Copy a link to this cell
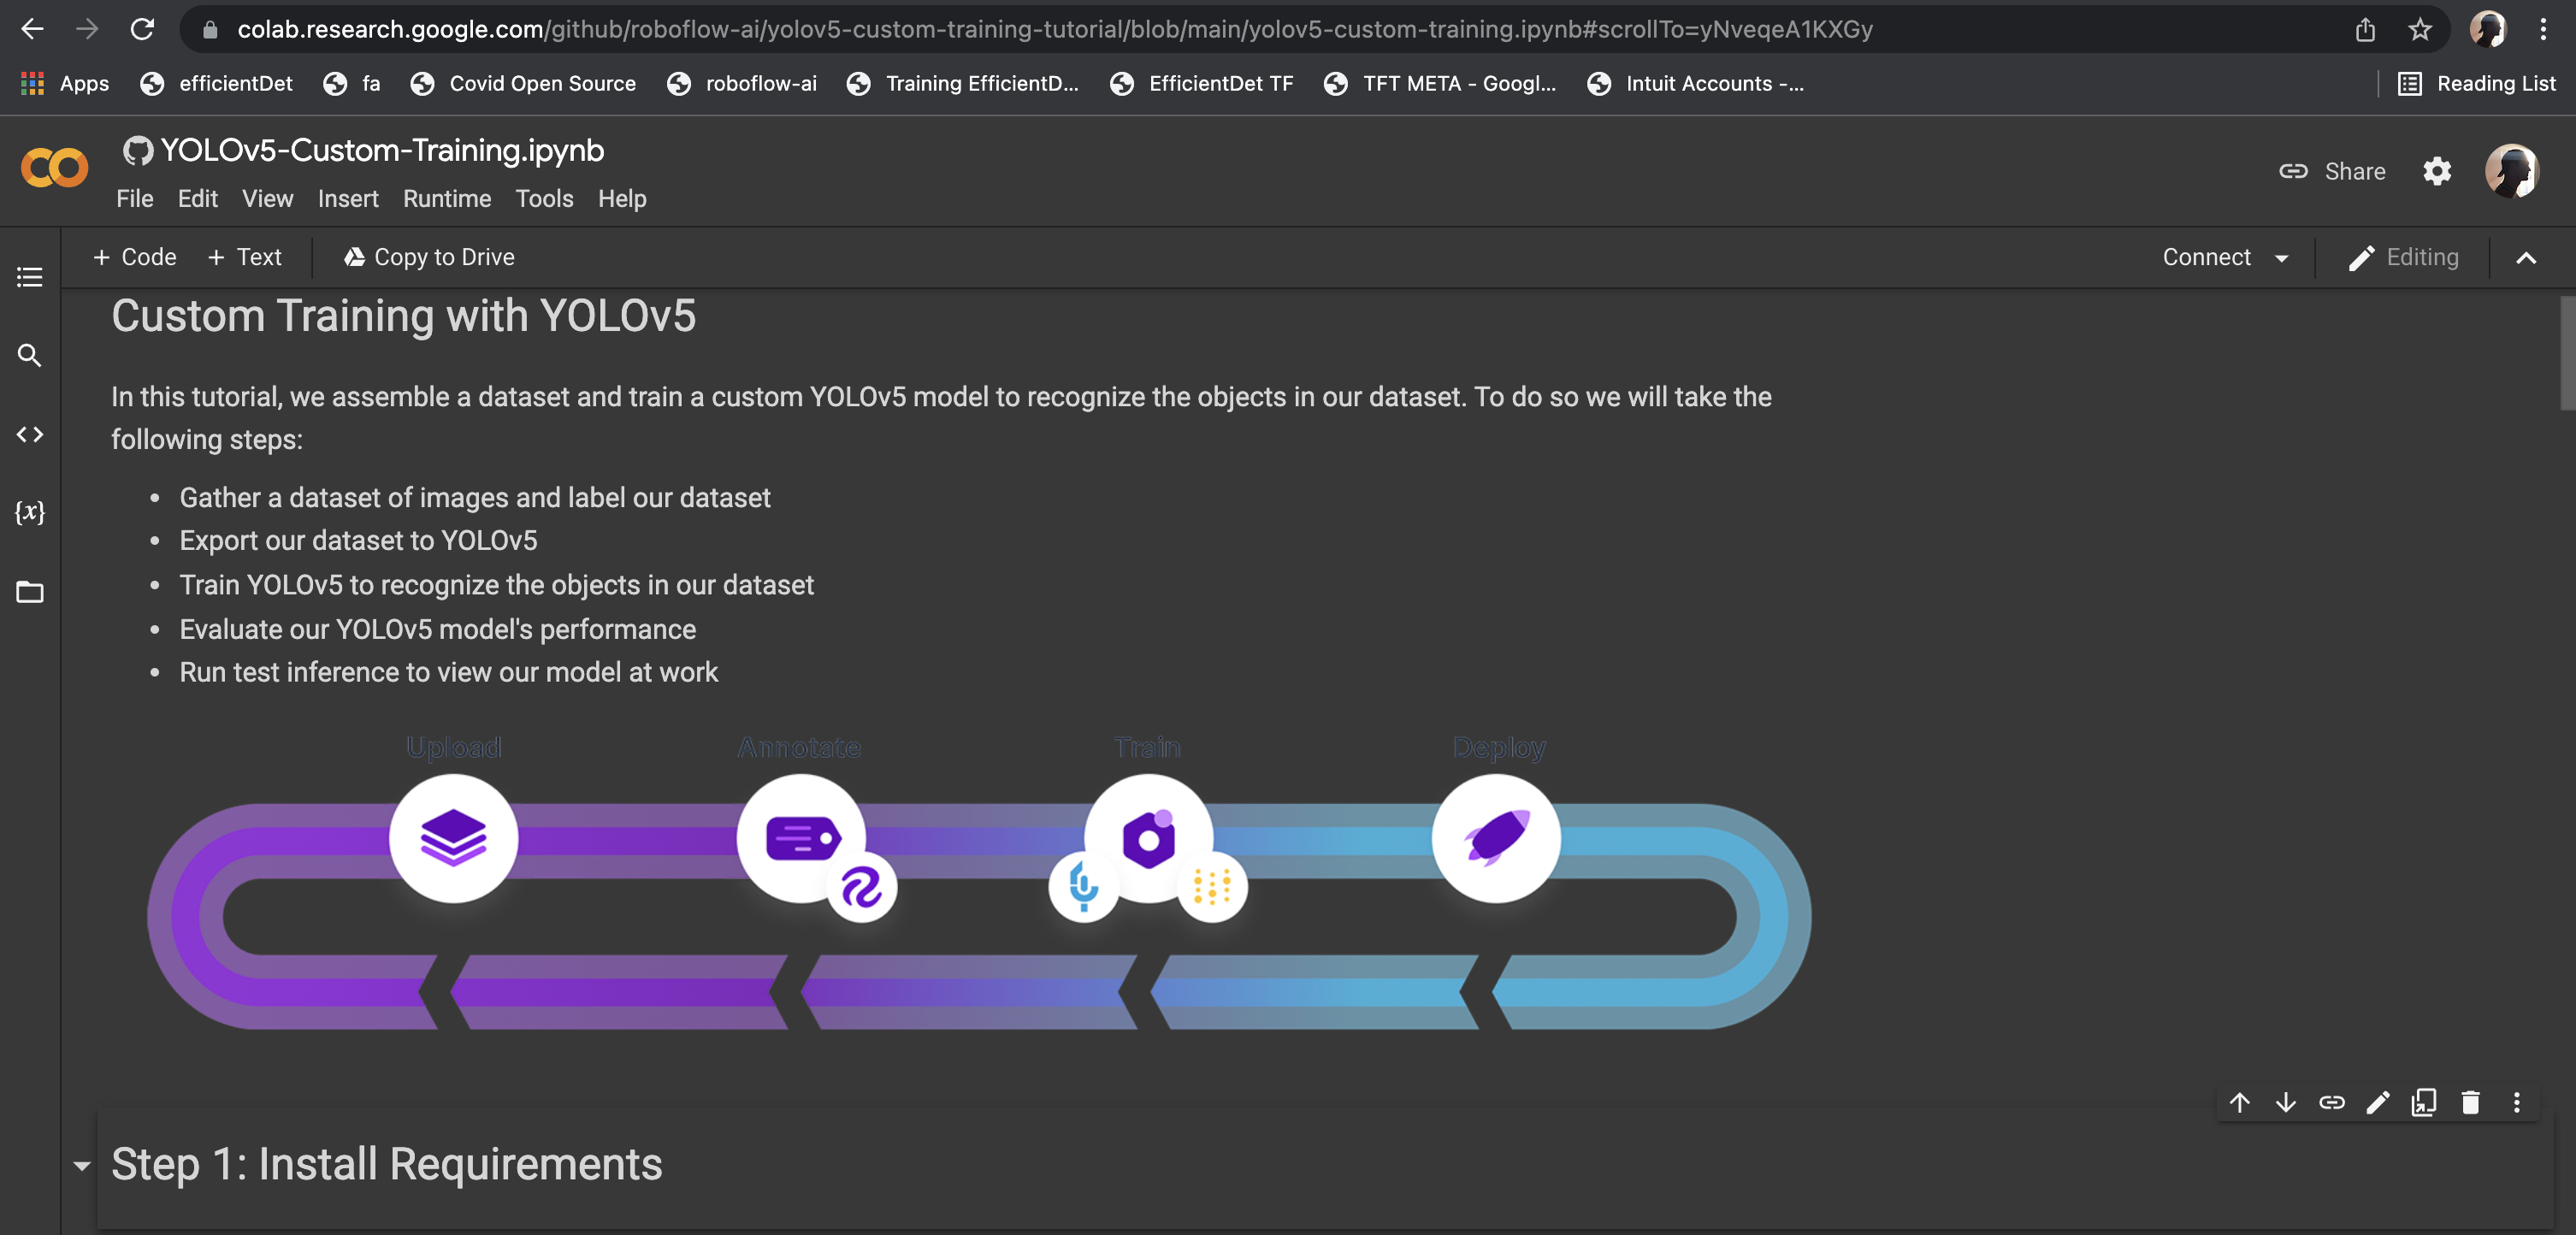The image size is (2576, 1235). (x=2332, y=1103)
